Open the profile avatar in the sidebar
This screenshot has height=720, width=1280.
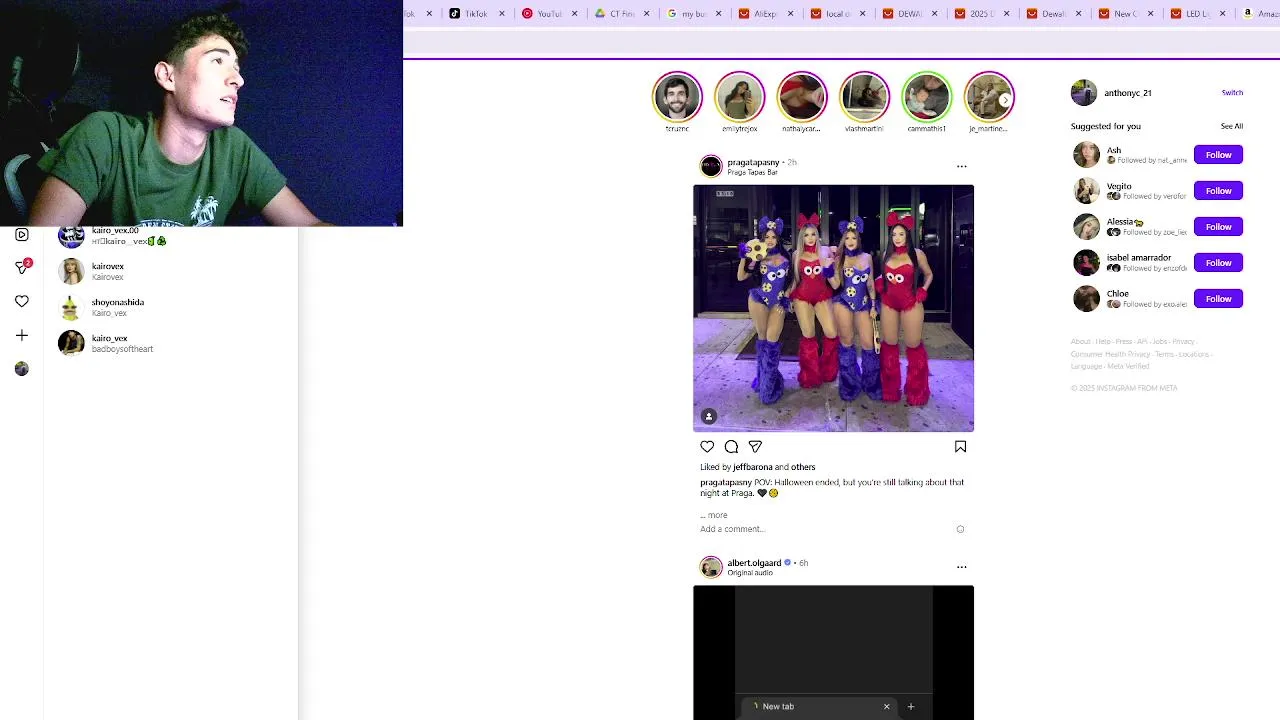[x=22, y=369]
